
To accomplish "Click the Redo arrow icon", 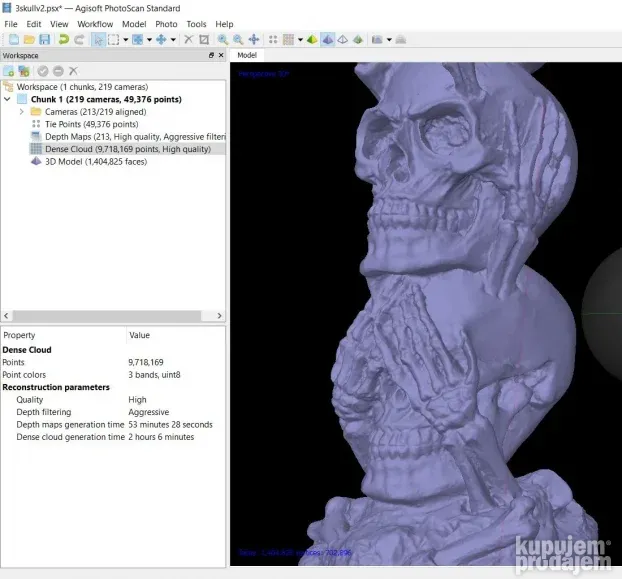I will (79, 40).
